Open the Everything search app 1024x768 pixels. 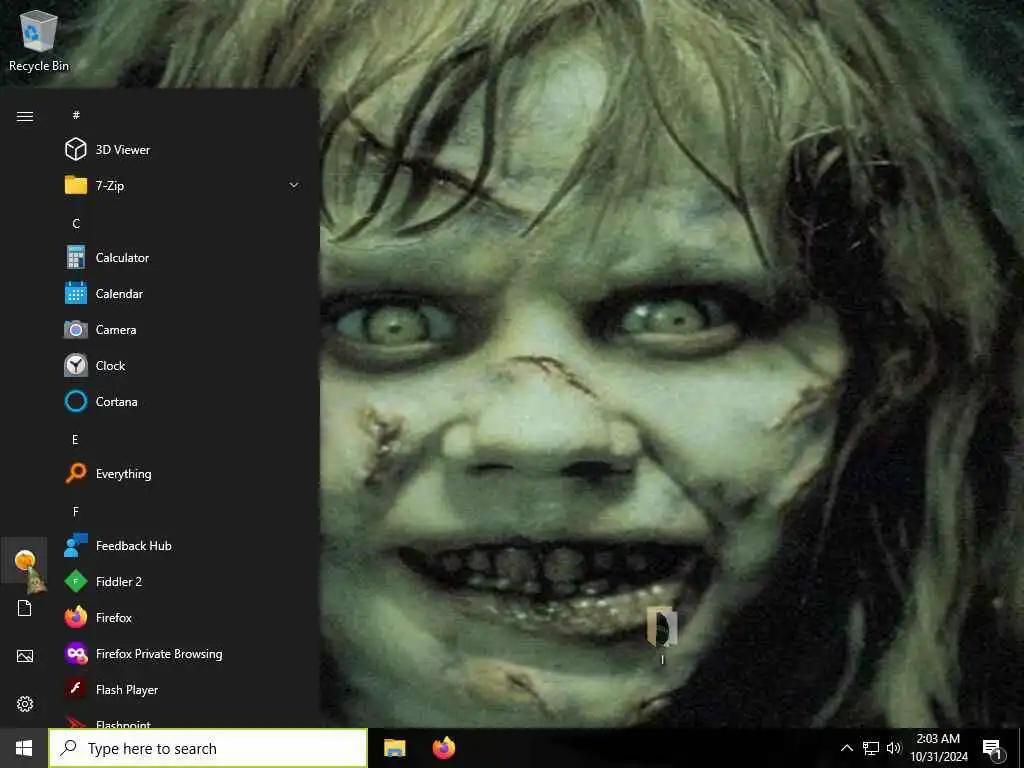point(183,473)
